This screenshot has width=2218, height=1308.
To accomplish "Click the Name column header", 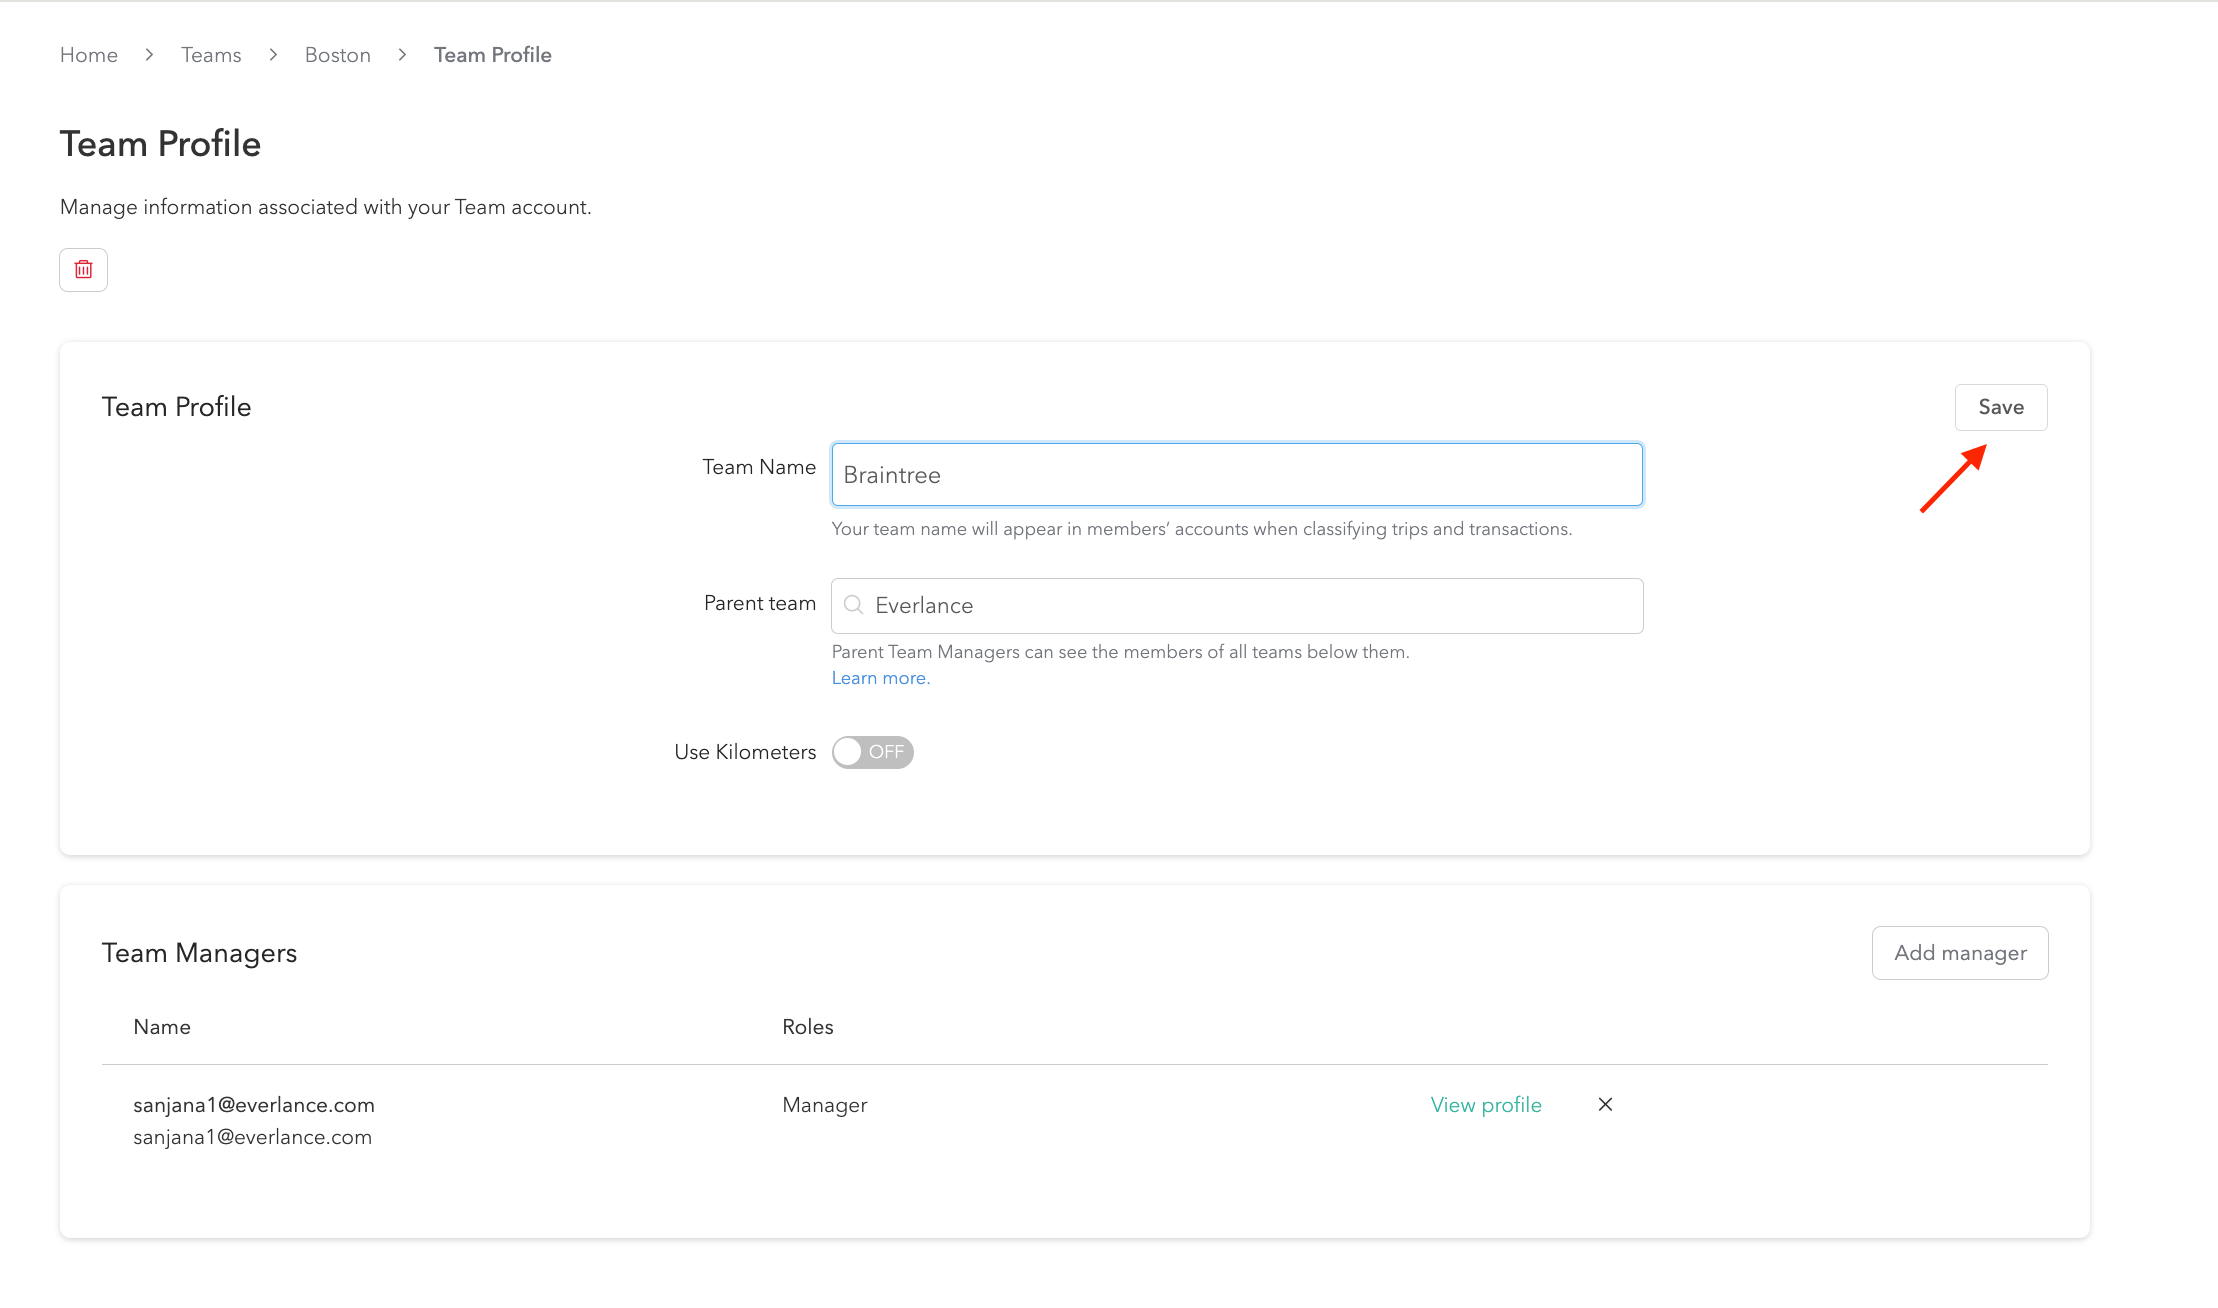I will tap(162, 1027).
